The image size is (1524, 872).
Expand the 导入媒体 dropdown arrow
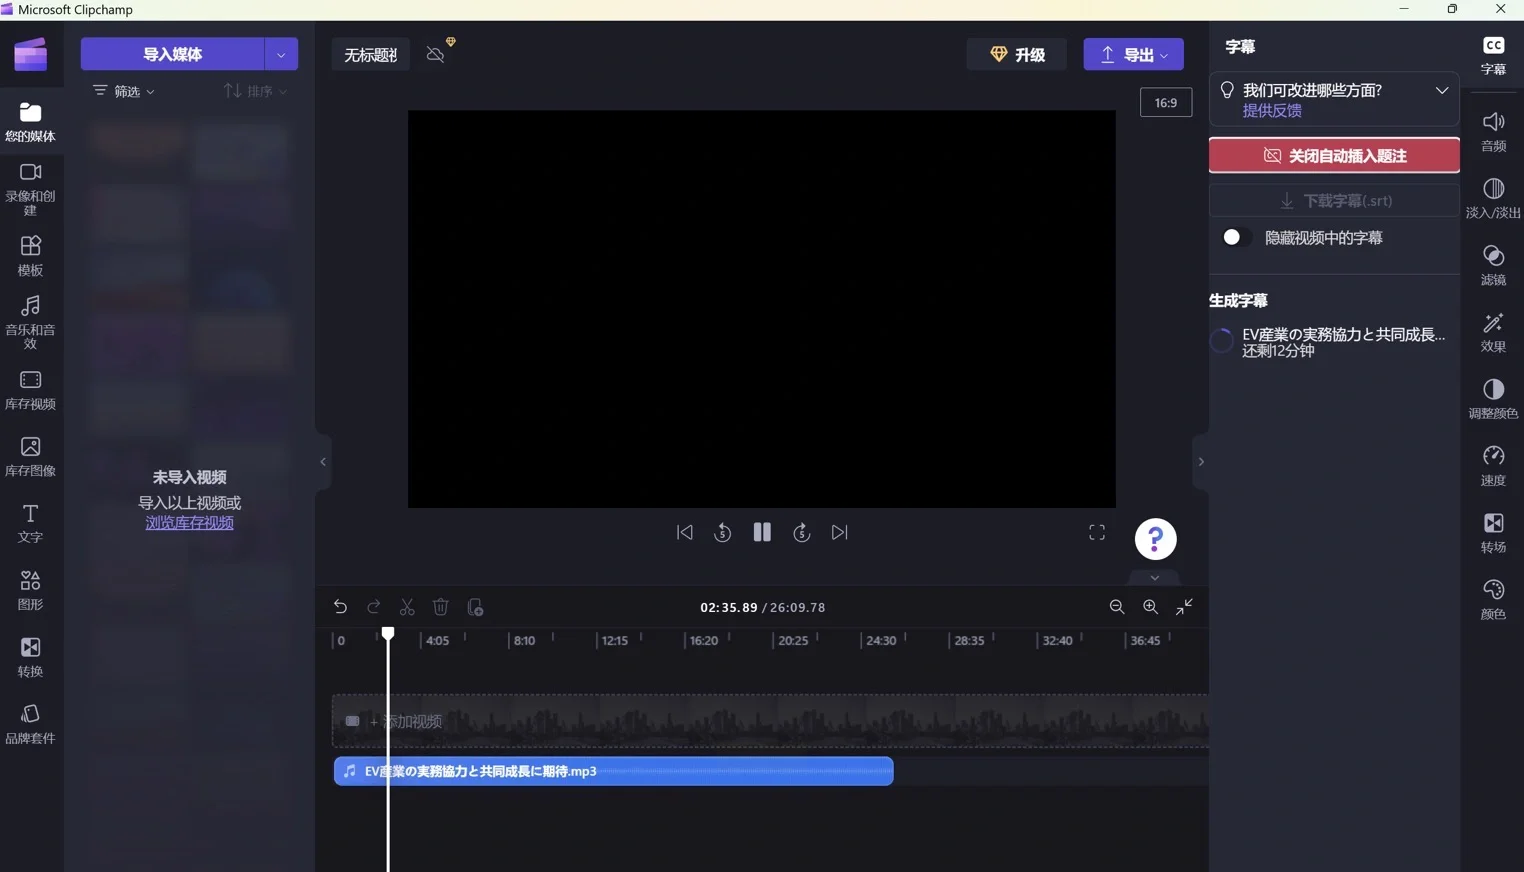(281, 54)
